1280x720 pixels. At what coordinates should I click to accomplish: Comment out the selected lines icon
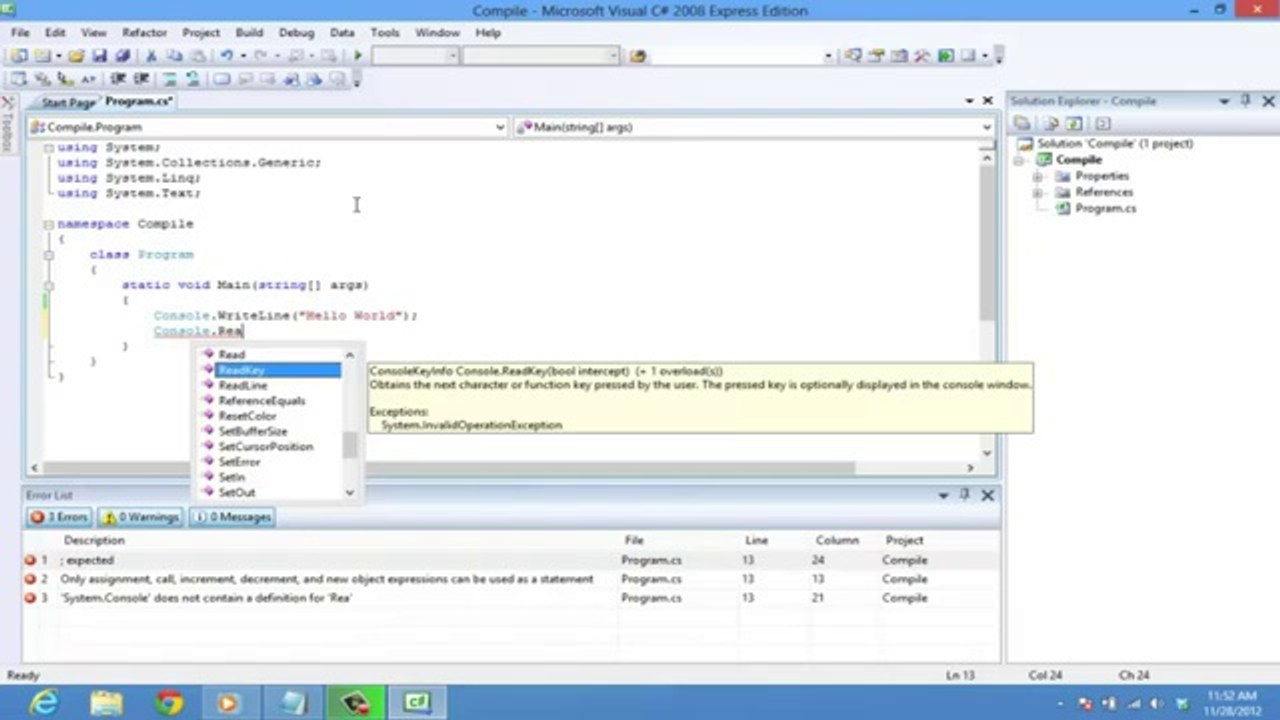(169, 78)
